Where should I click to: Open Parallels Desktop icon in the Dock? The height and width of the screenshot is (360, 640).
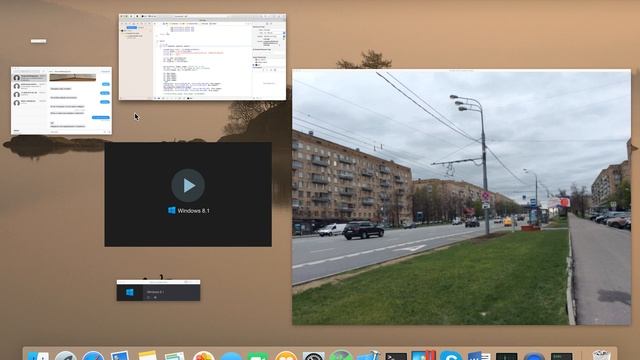coord(423,356)
